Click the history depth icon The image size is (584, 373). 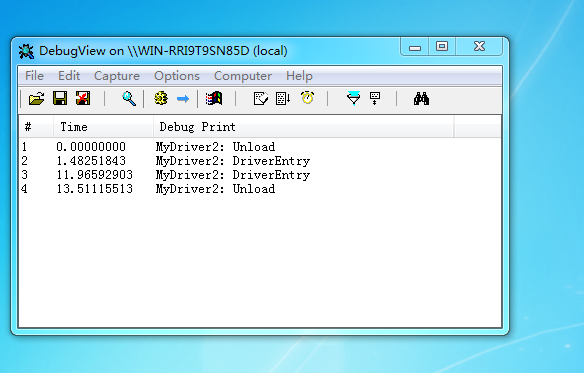[x=260, y=99]
